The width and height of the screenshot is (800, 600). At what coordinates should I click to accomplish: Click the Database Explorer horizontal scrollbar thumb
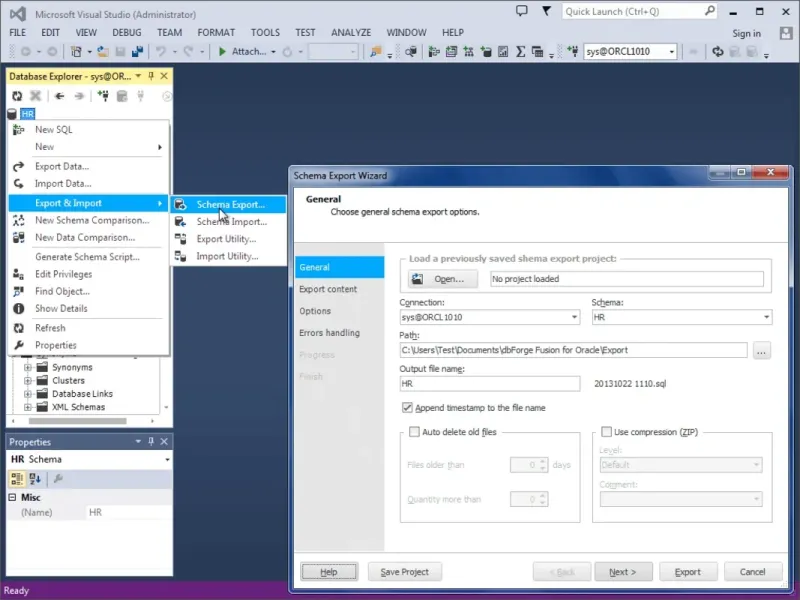click(78, 421)
